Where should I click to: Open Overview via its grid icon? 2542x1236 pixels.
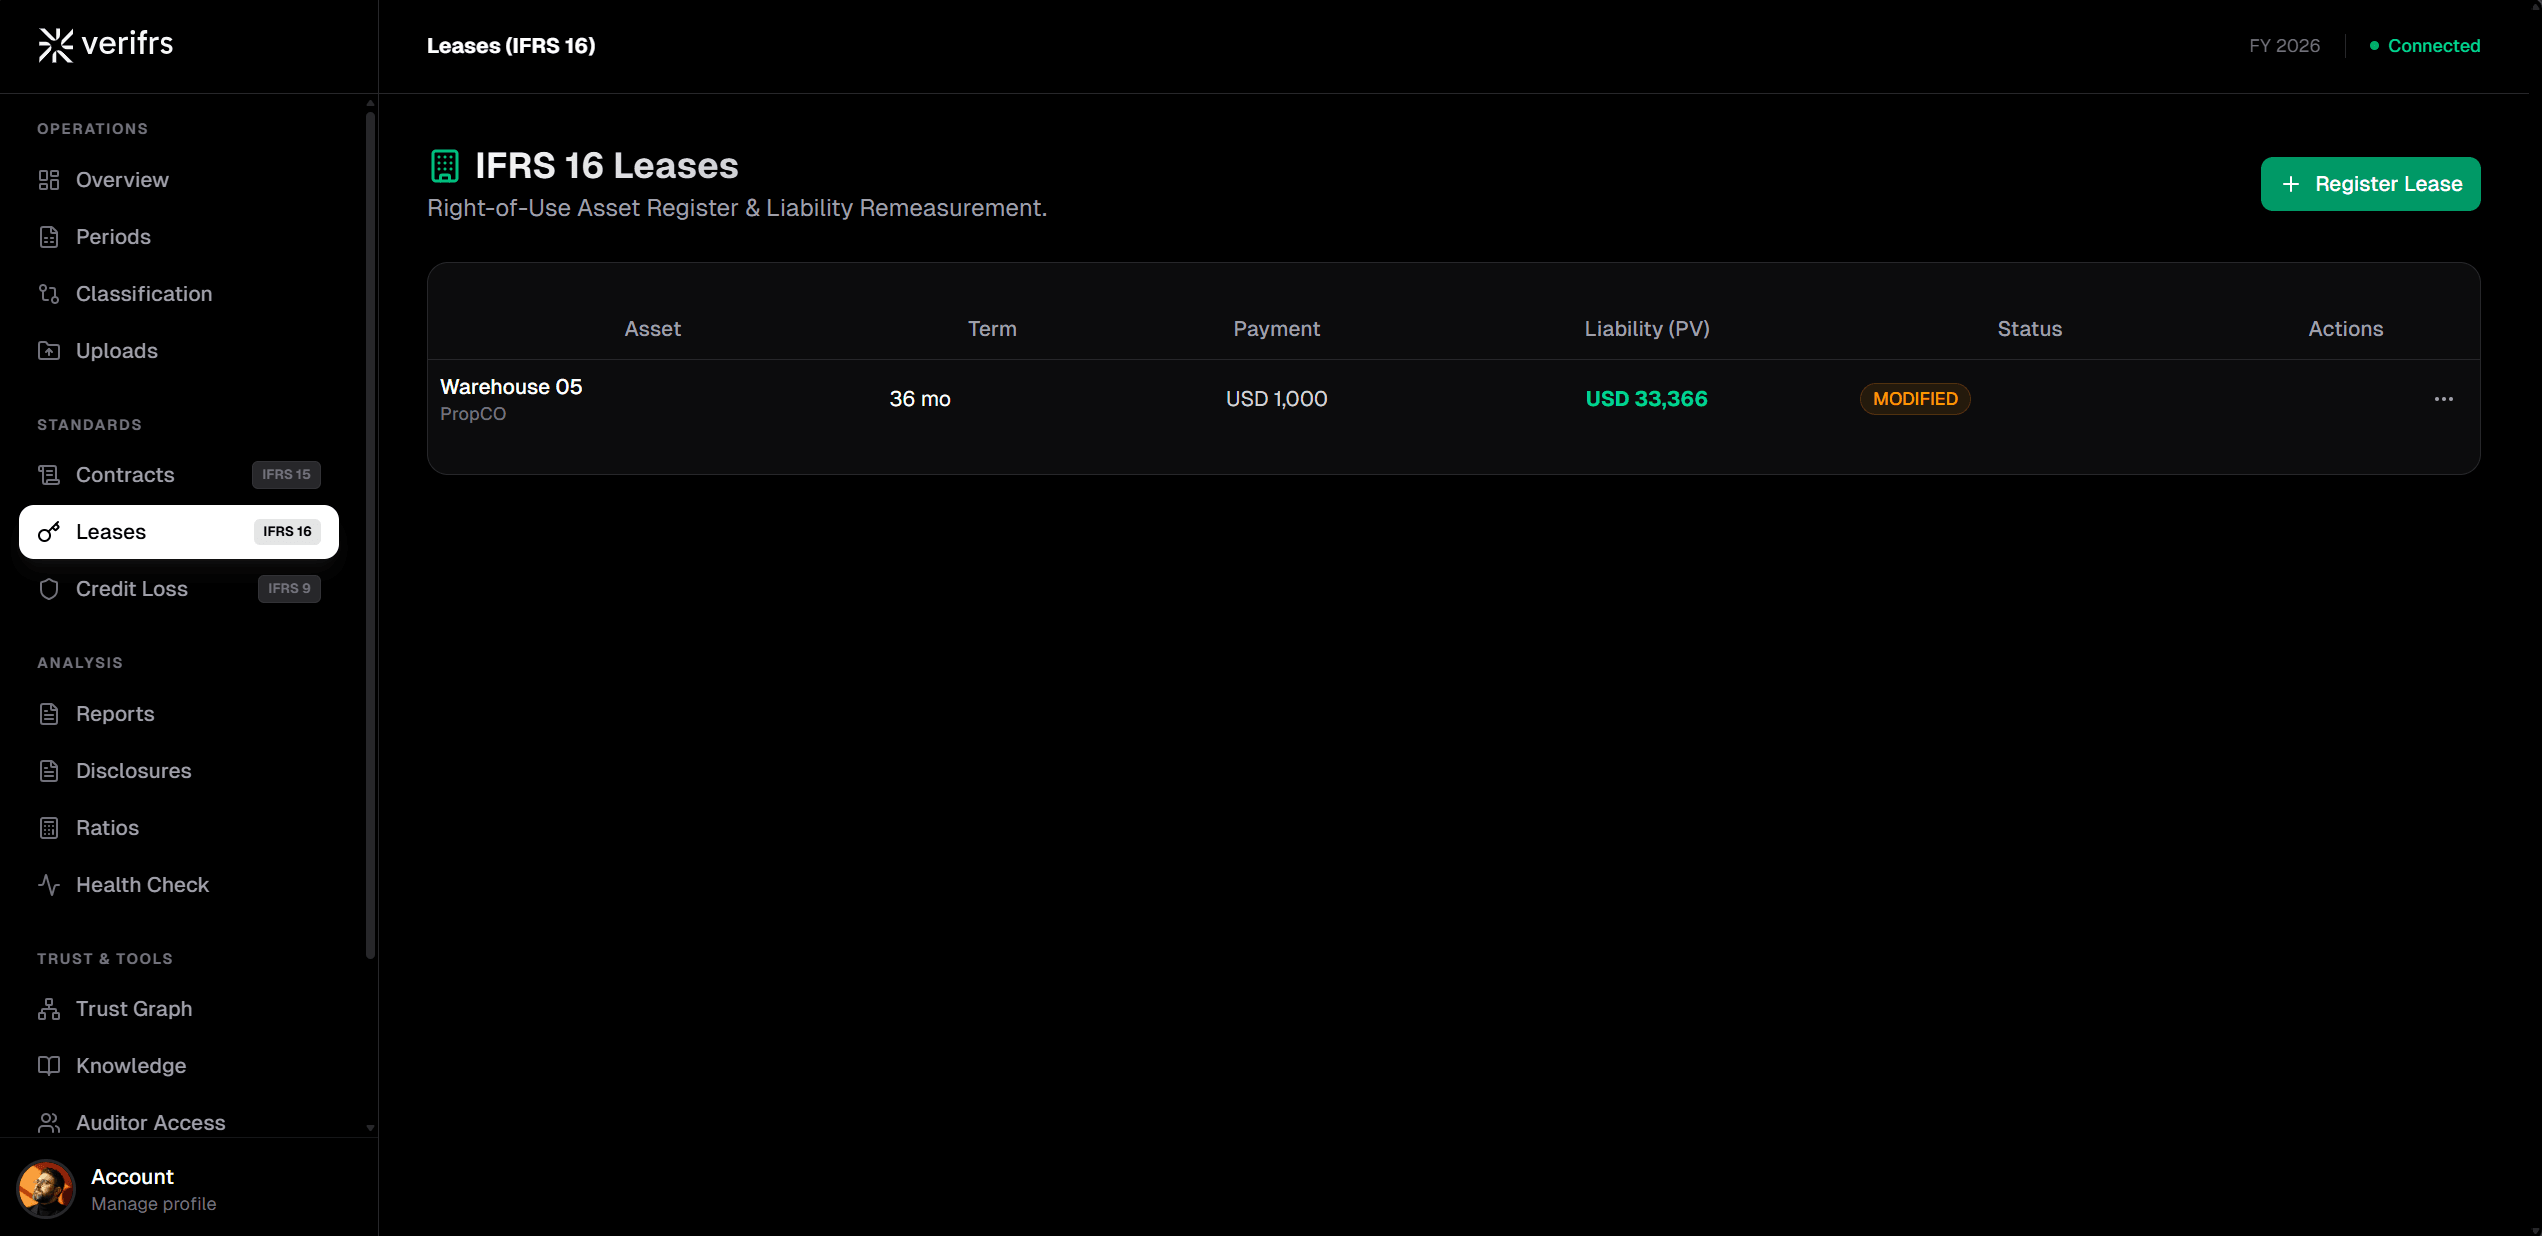(49, 180)
